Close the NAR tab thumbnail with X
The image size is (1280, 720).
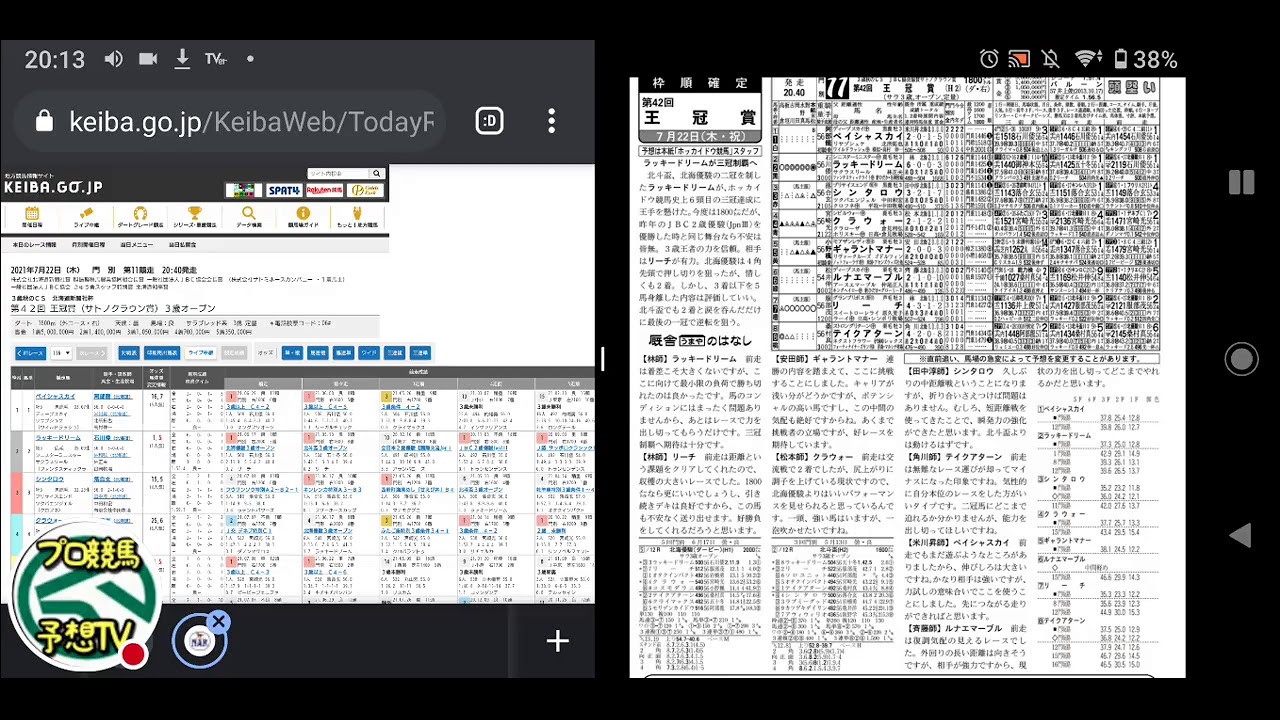[218, 622]
